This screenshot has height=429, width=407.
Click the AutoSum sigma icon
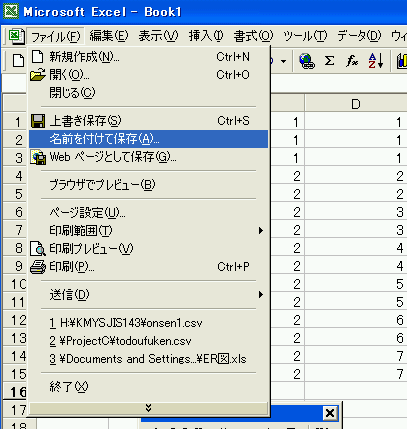[x=329, y=61]
